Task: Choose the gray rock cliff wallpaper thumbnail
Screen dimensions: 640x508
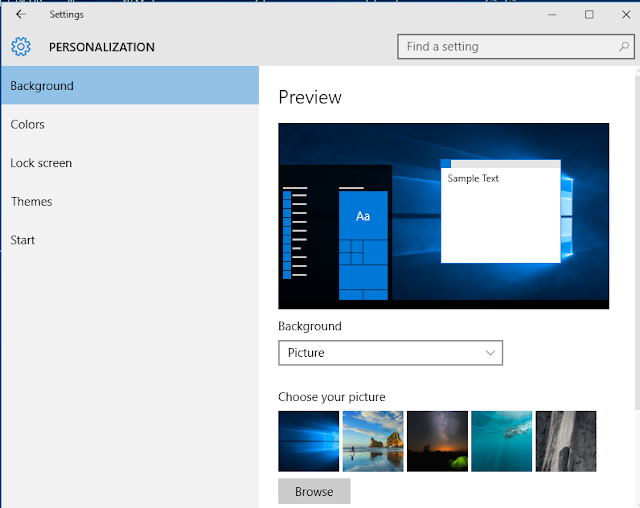Action: pos(566,441)
